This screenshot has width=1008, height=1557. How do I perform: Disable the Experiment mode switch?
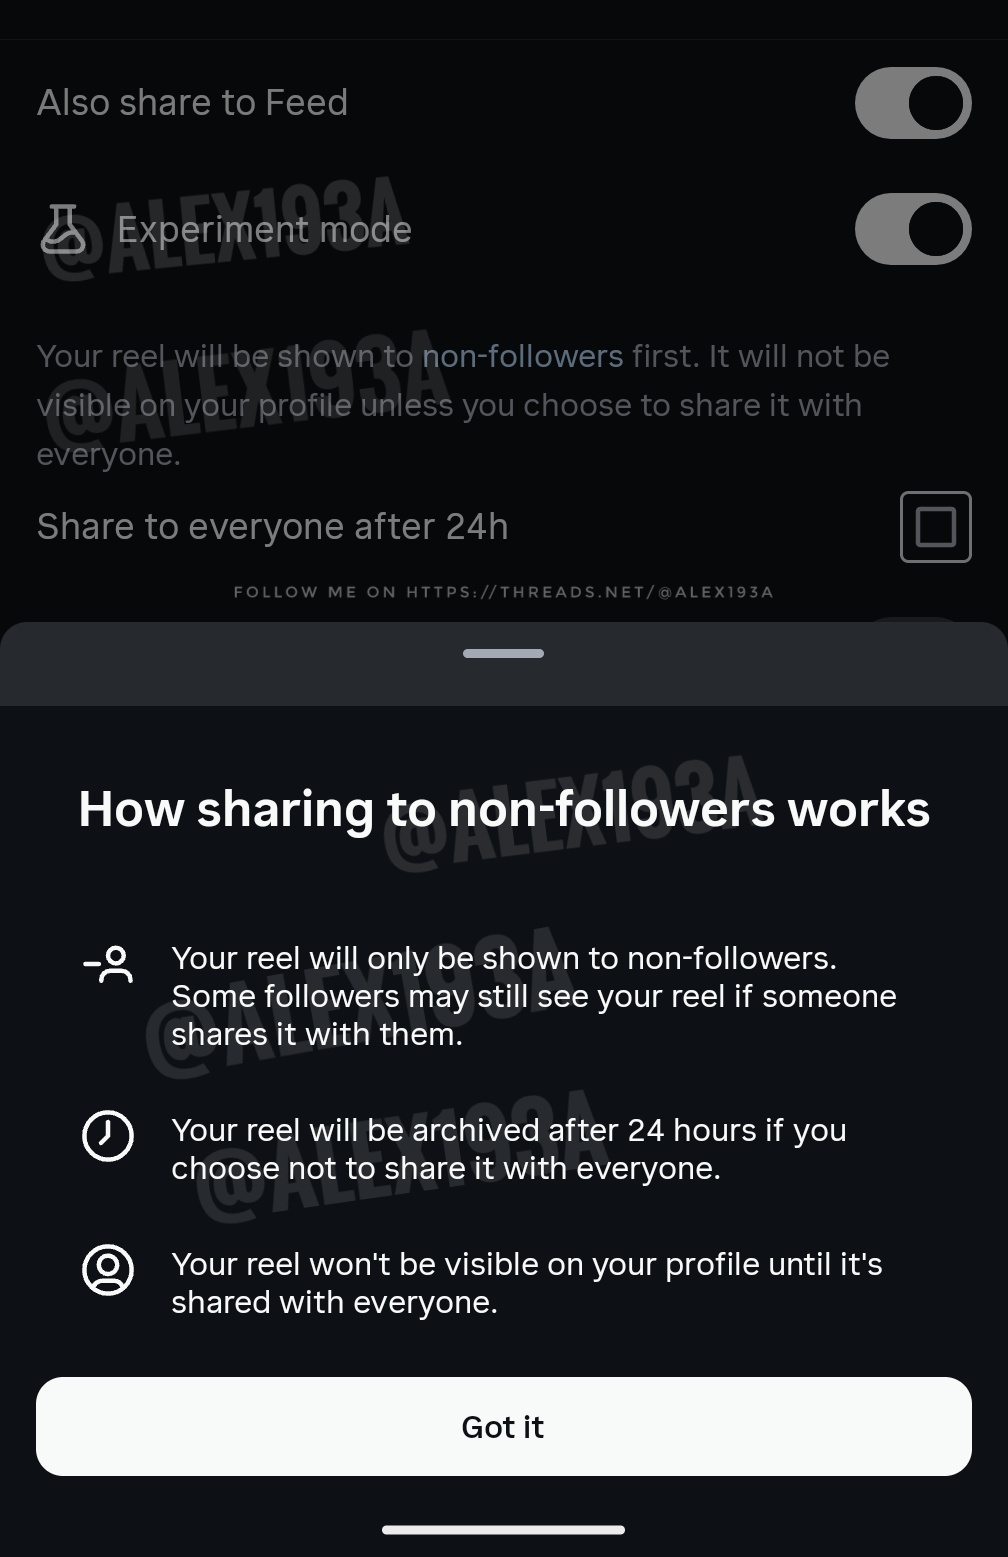(x=912, y=229)
